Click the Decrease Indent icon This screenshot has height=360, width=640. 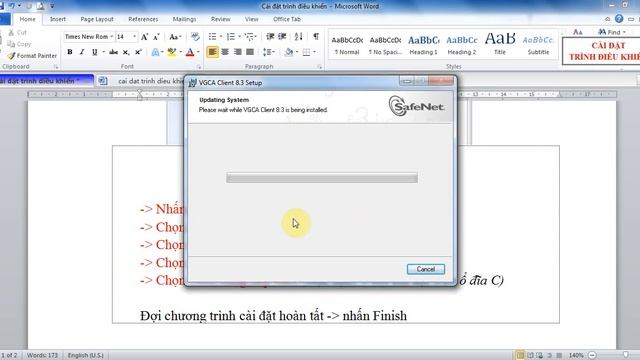coord(270,37)
